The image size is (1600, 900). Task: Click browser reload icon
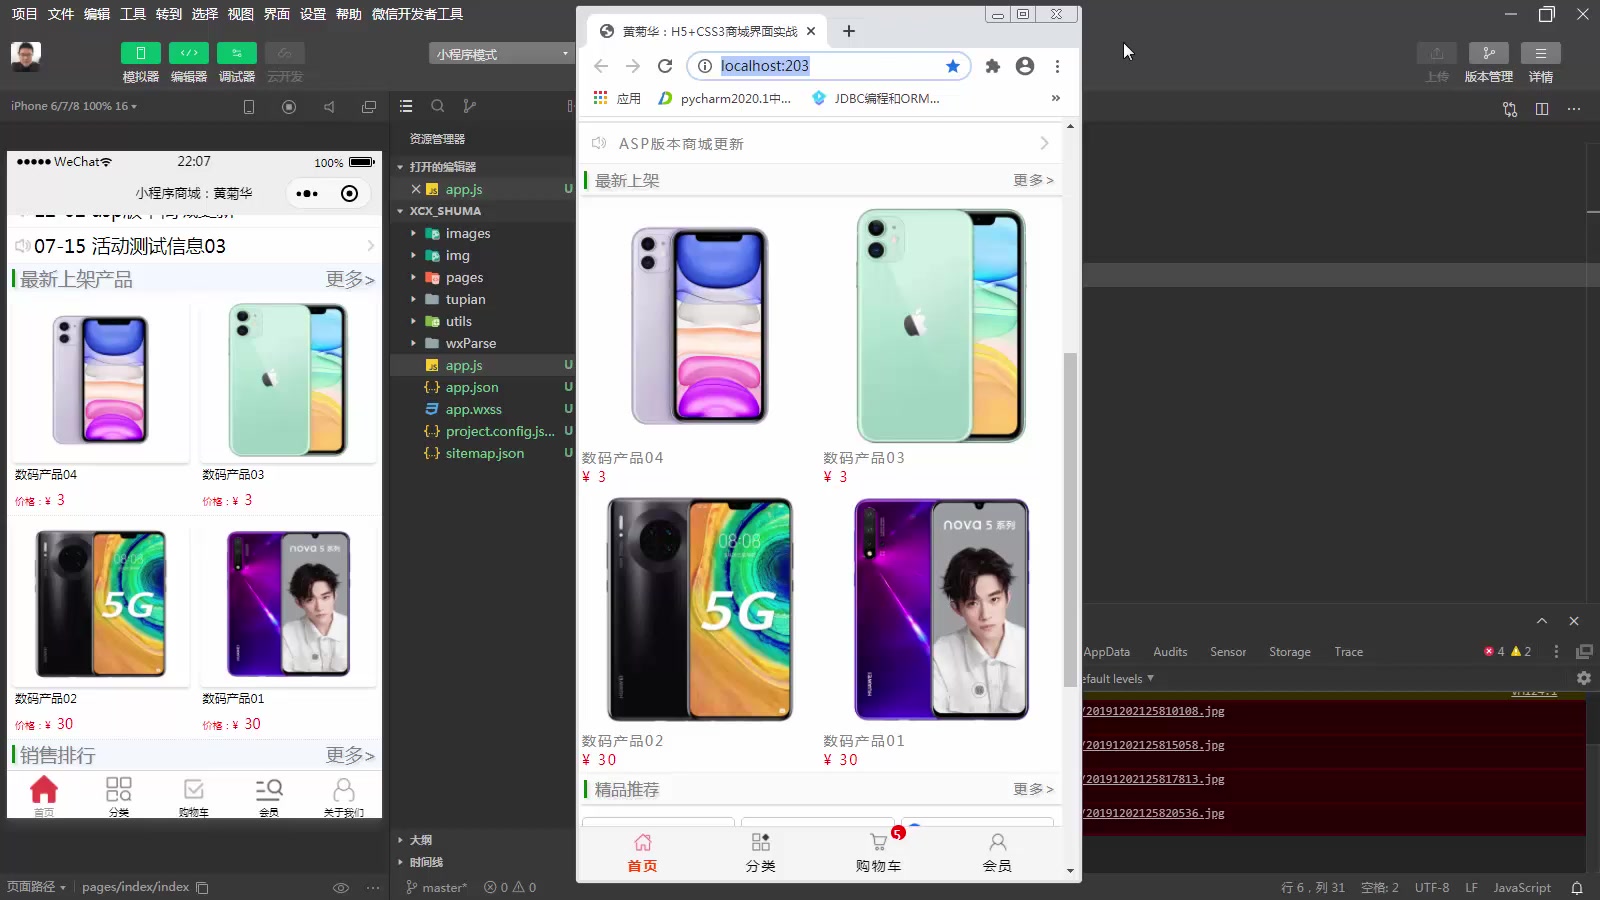pos(665,66)
